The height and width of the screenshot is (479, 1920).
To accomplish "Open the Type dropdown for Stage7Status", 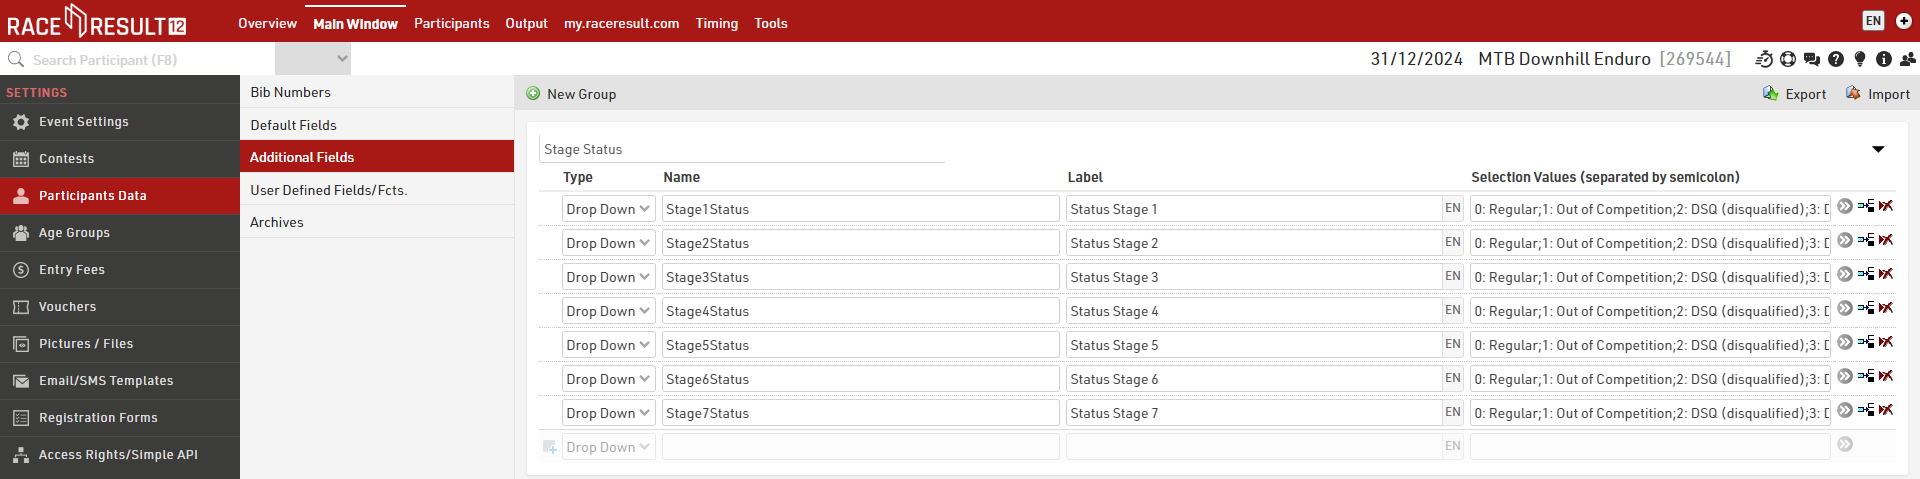I will [608, 413].
